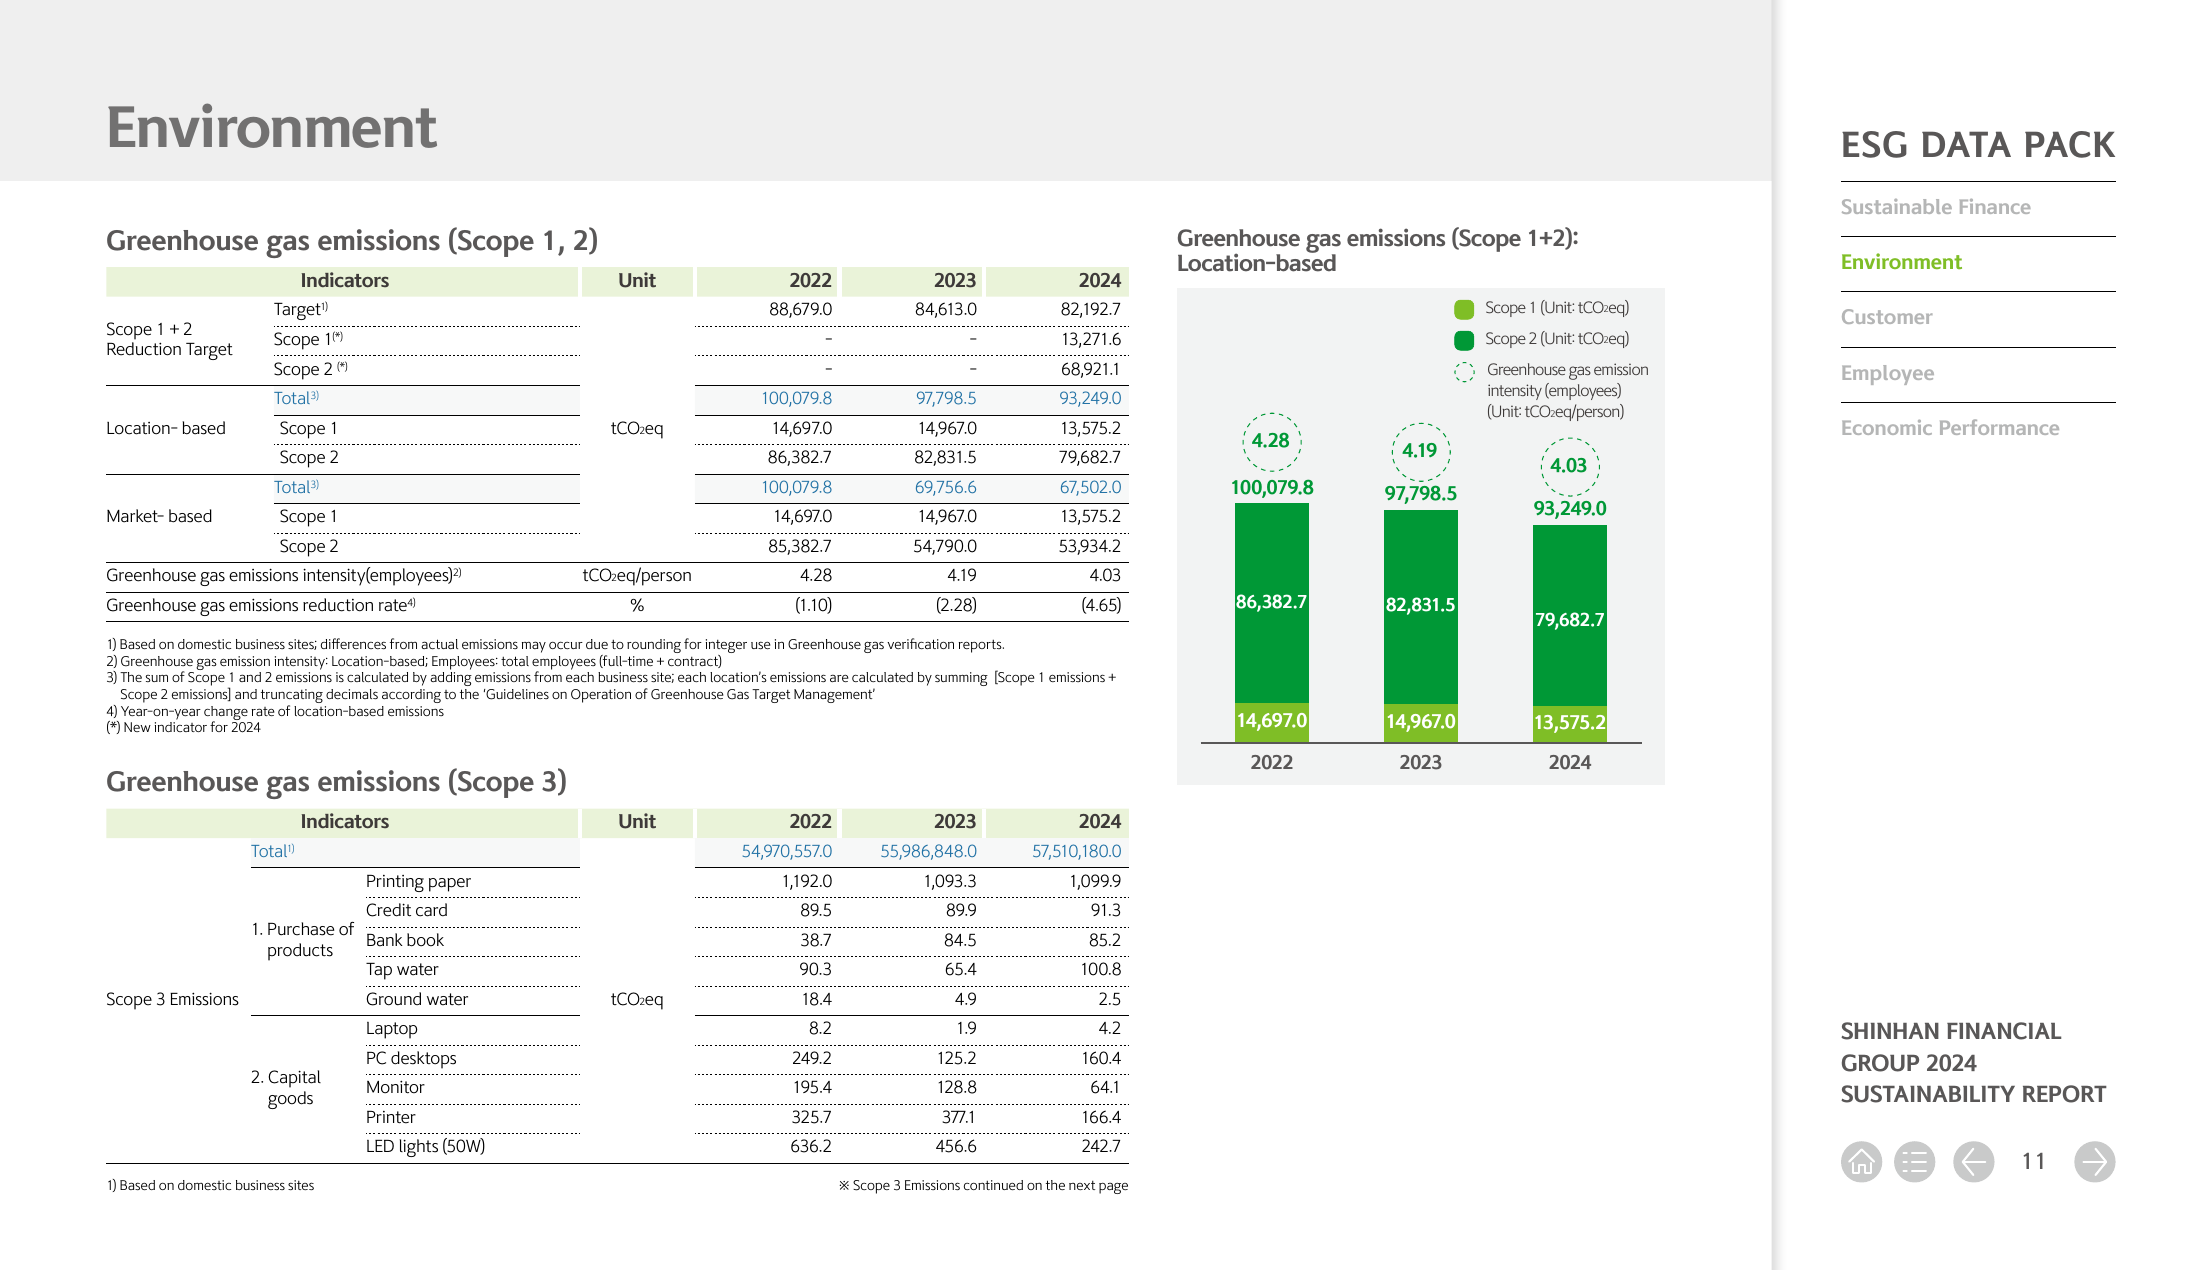Open the Customer section

(x=1886, y=317)
